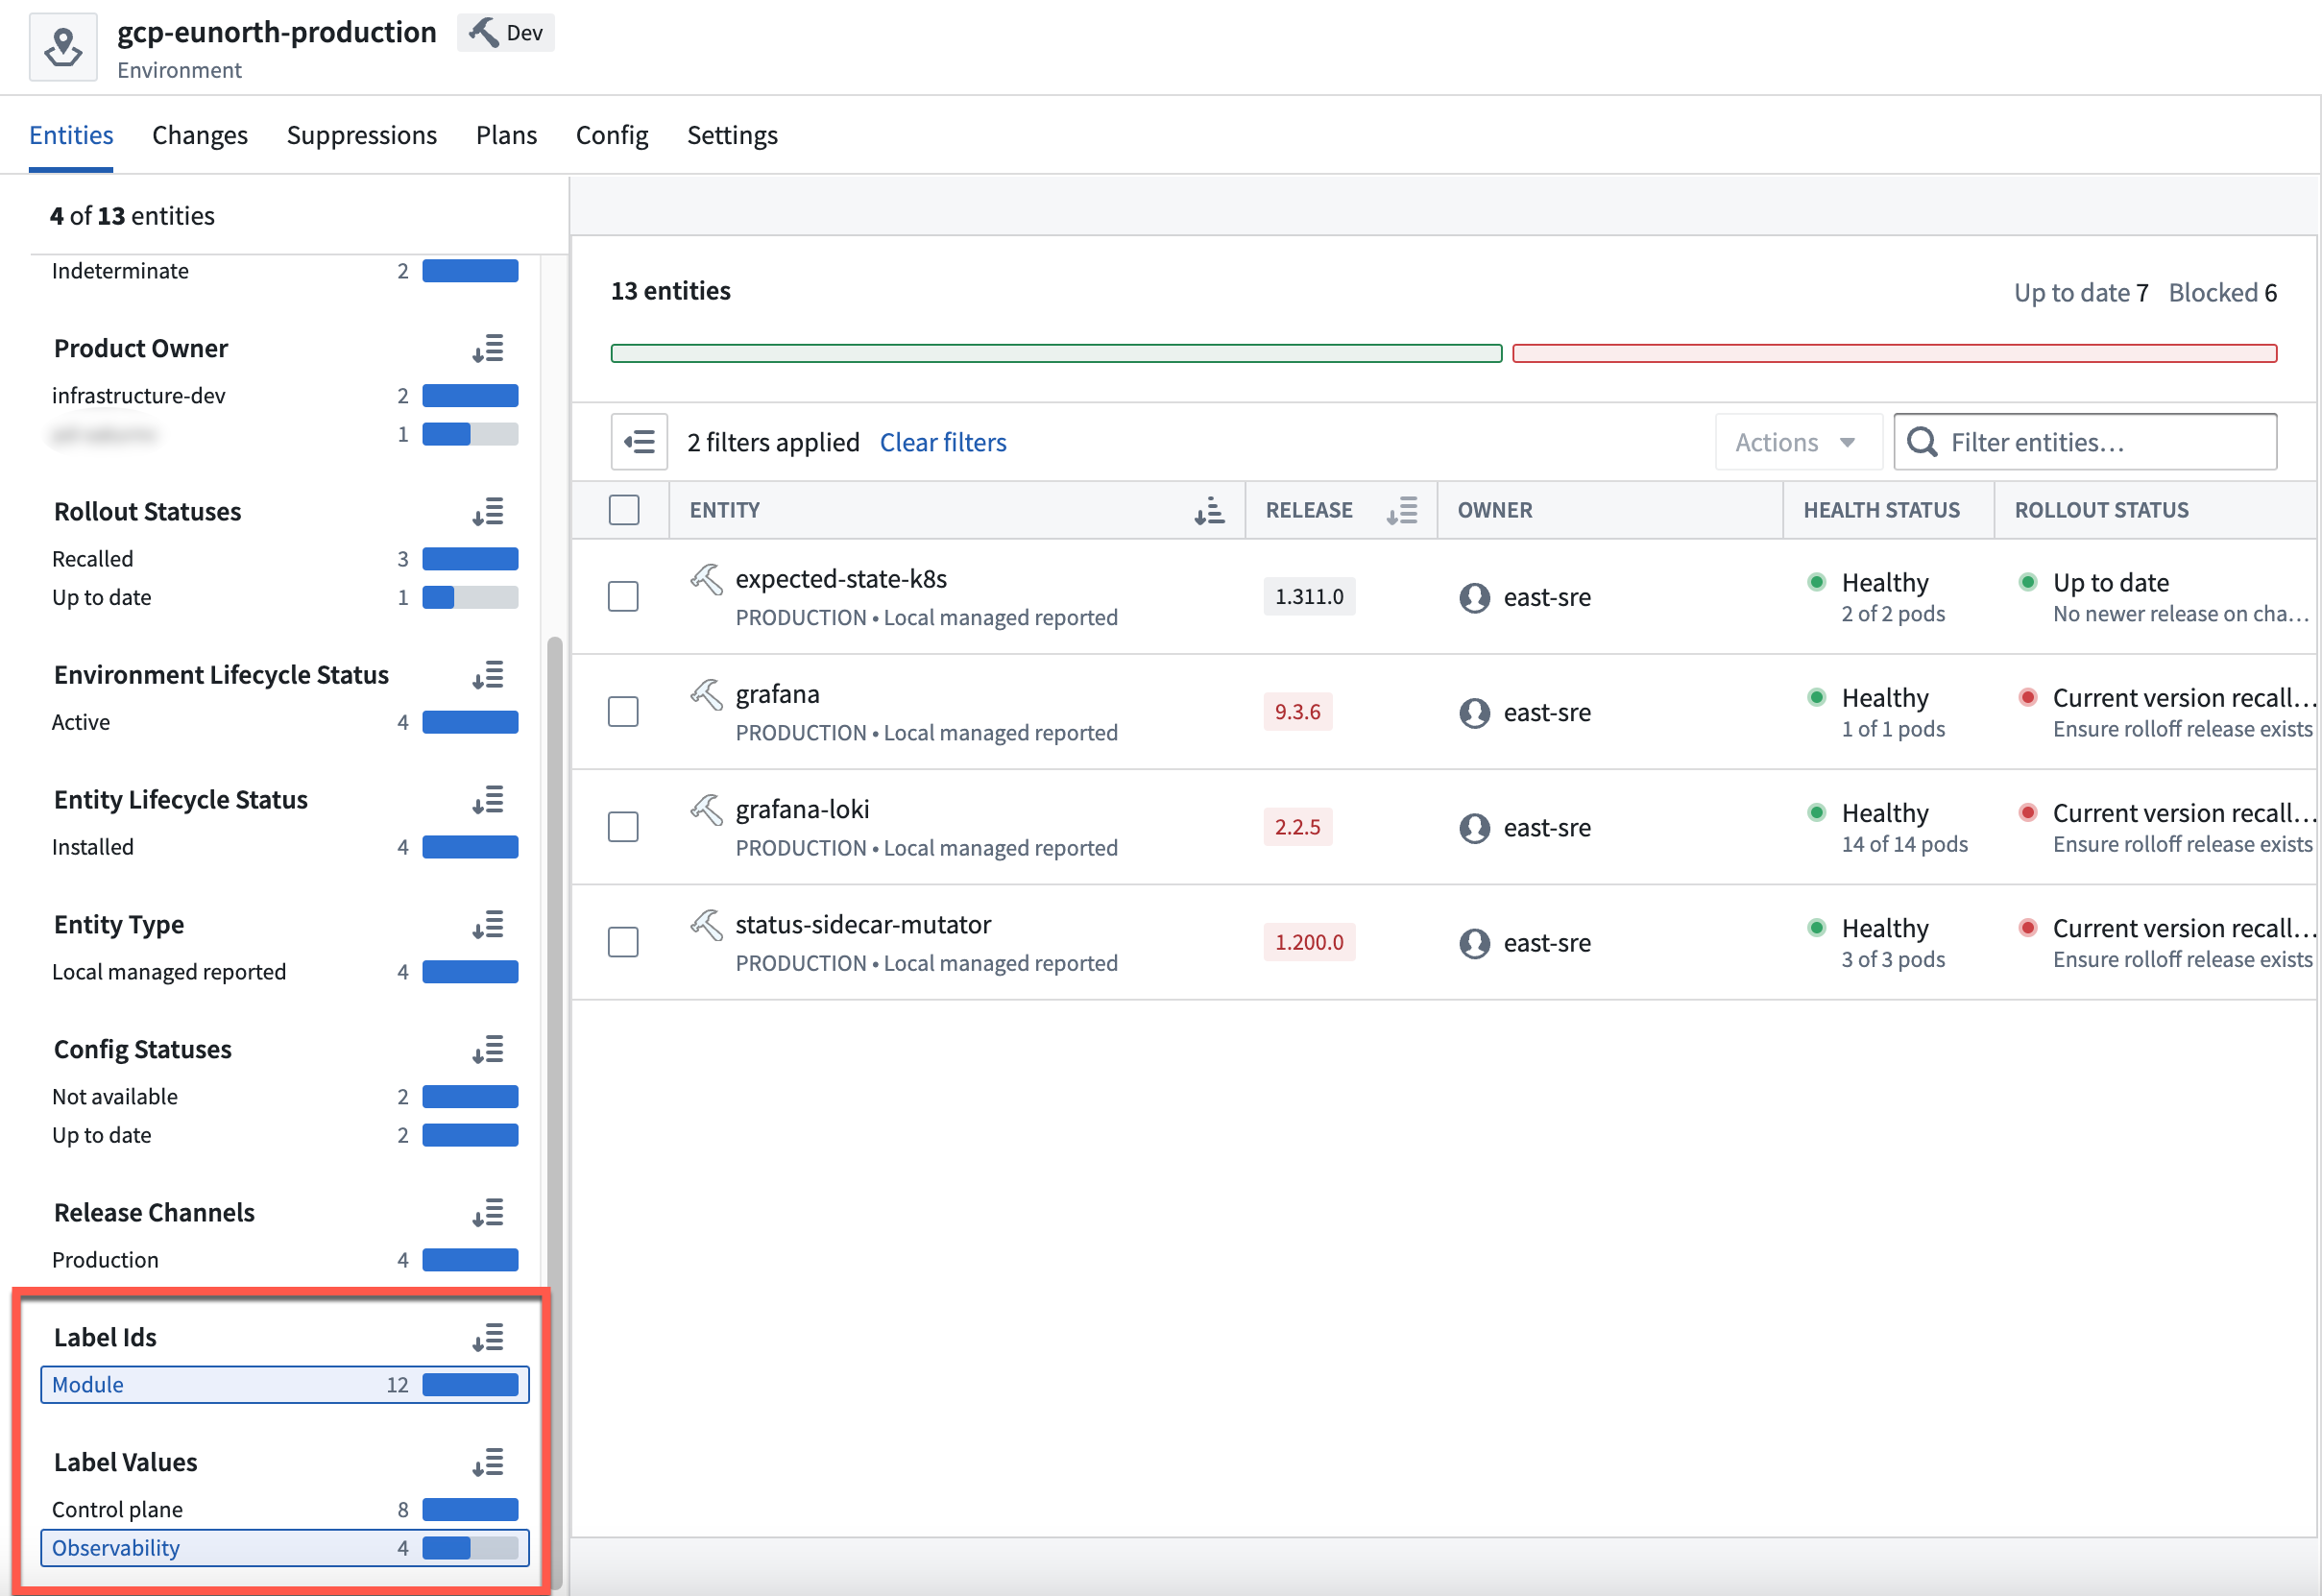Click the red Blocked progress bar
2322x1596 pixels.
point(1894,353)
